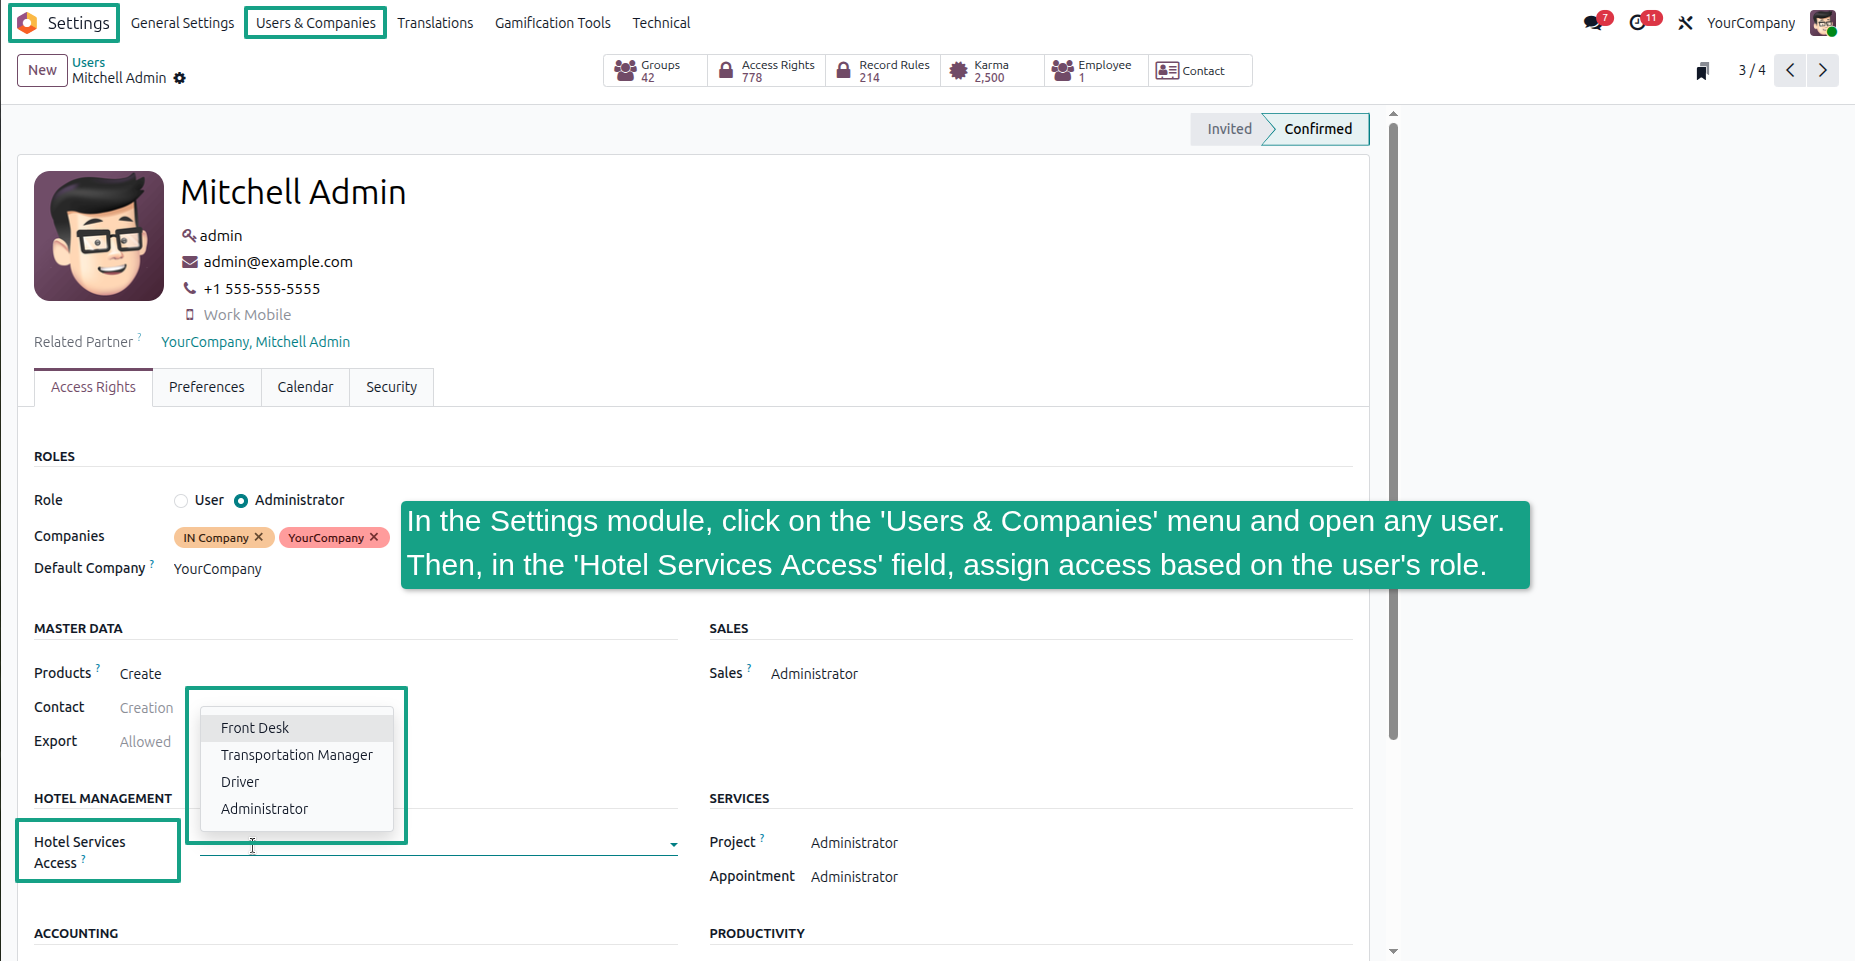The width and height of the screenshot is (1855, 961).
Task: Click the admin@example.com email field
Action: pos(278,262)
